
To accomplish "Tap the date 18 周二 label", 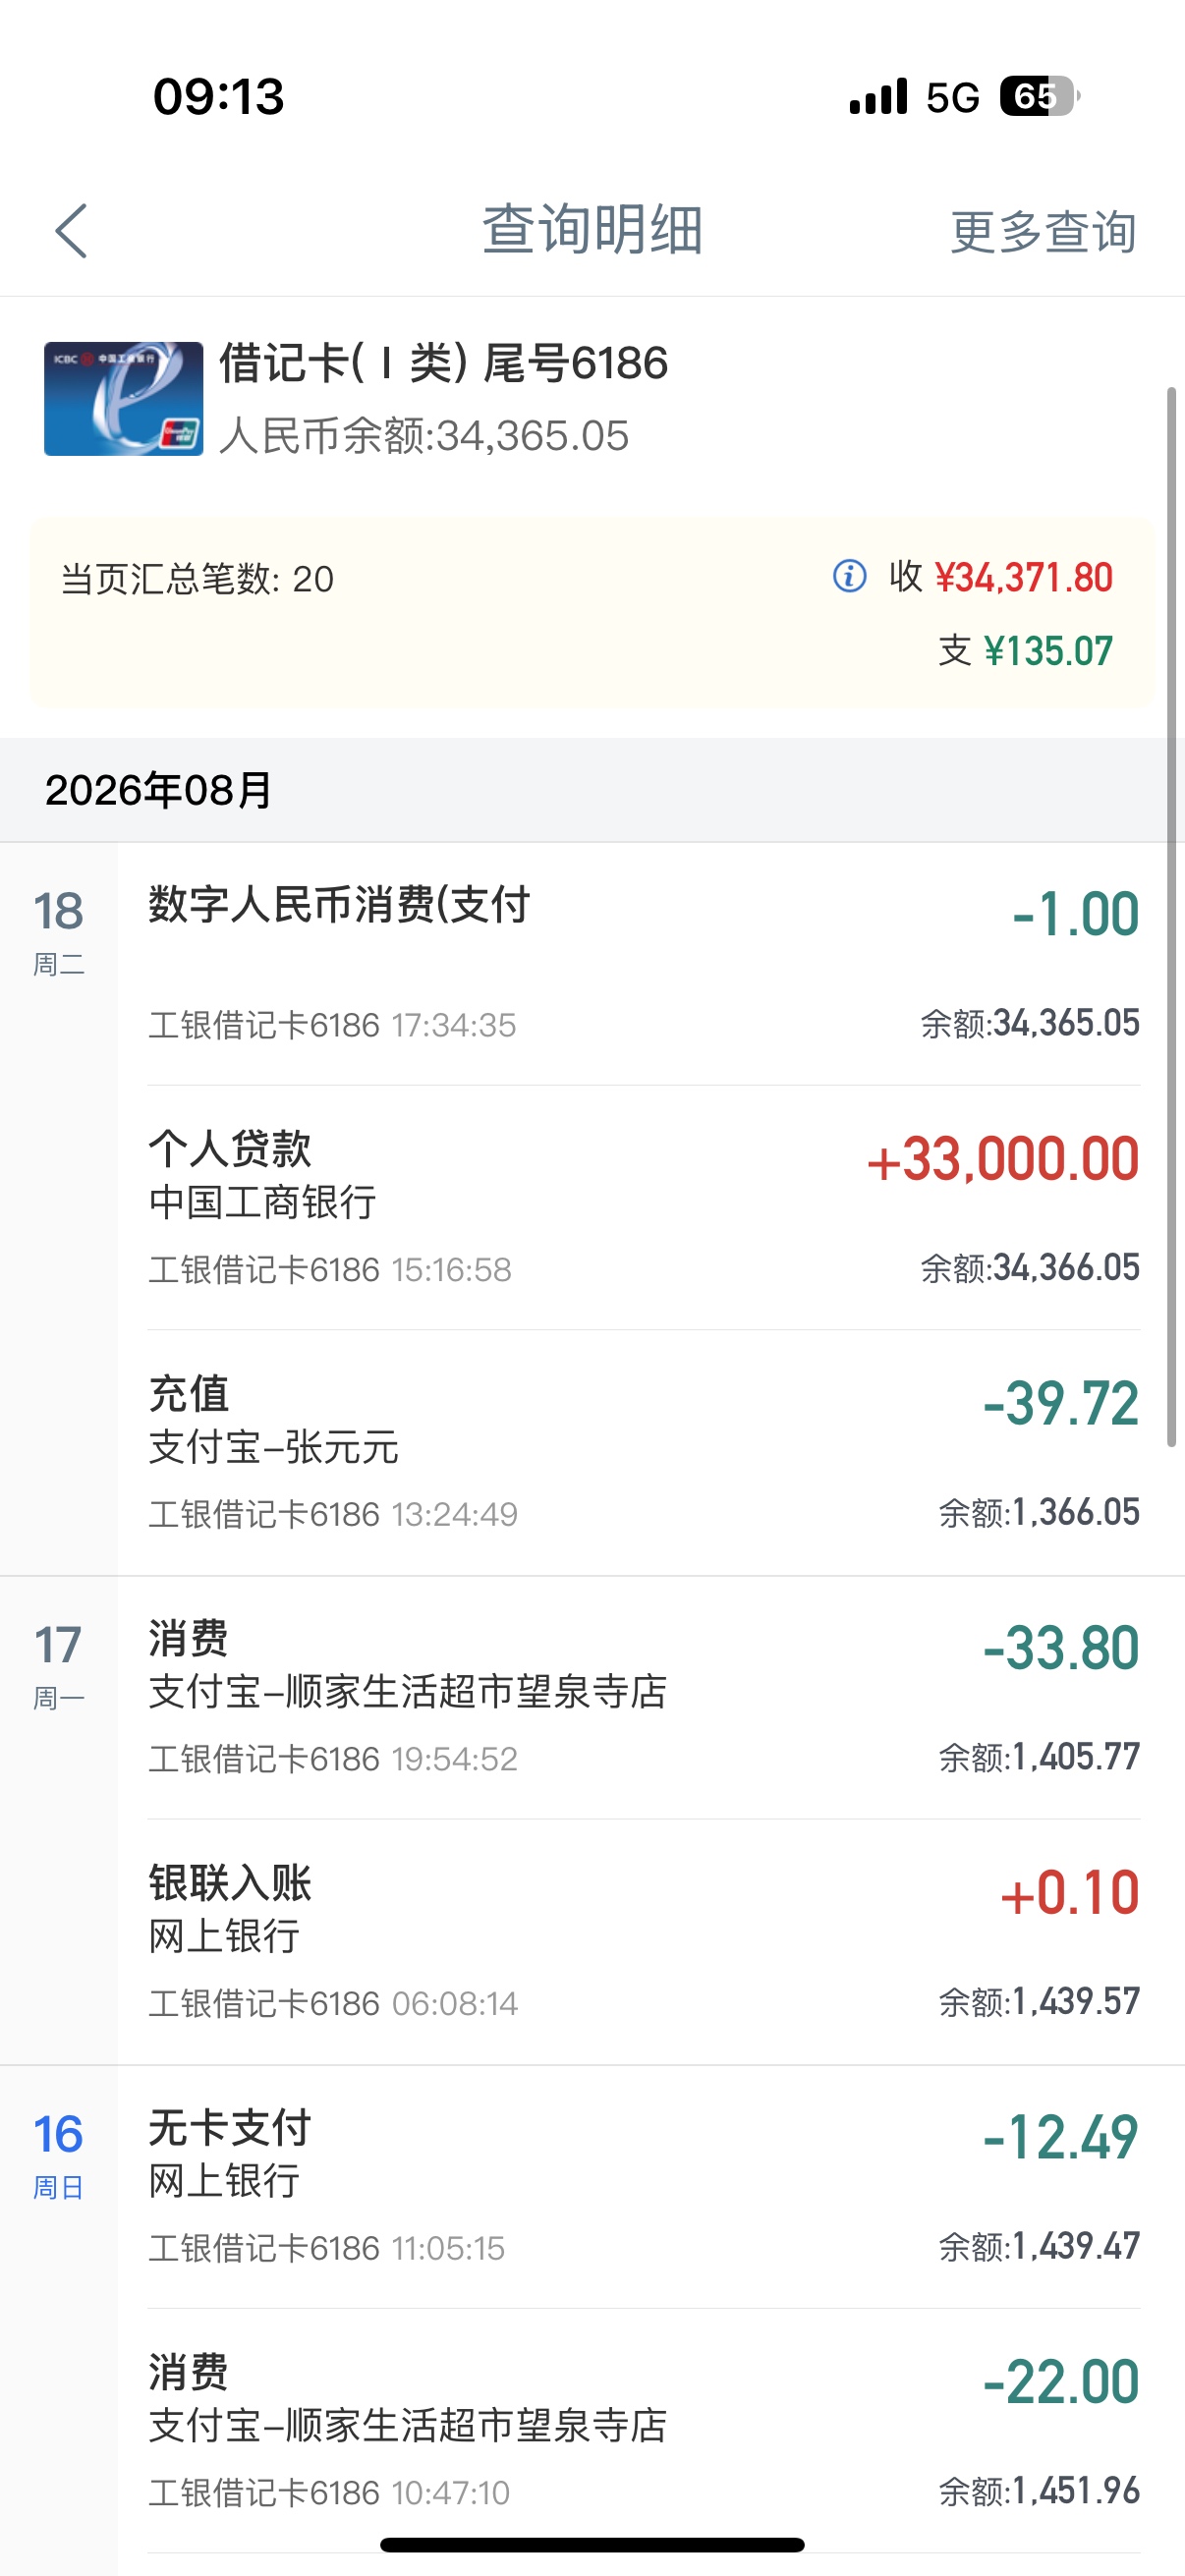I will coord(58,932).
